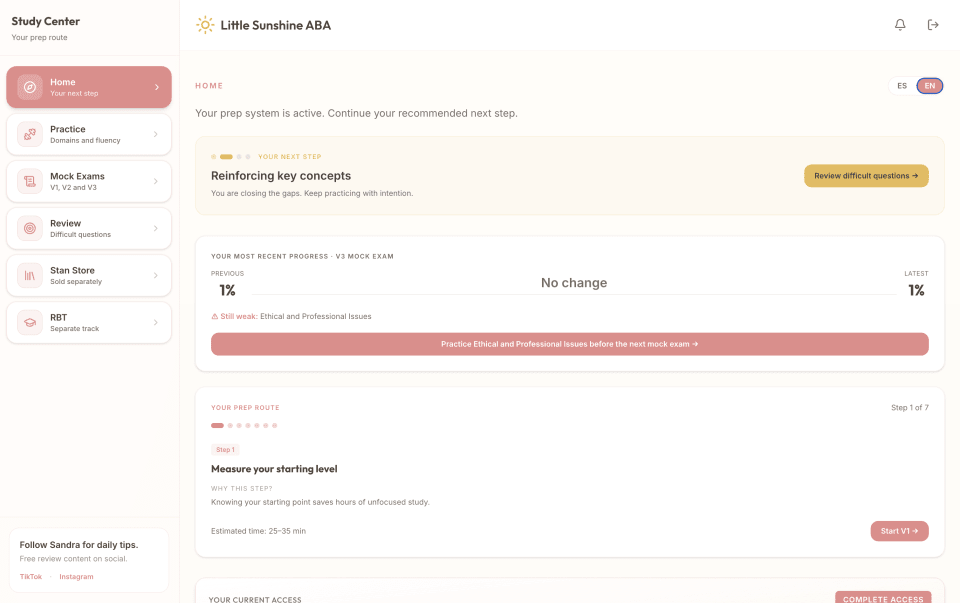Viewport: 960px width, 603px height.
Task: Click the 'YOUR CURRENT ACCESS' label
Action: point(255,599)
